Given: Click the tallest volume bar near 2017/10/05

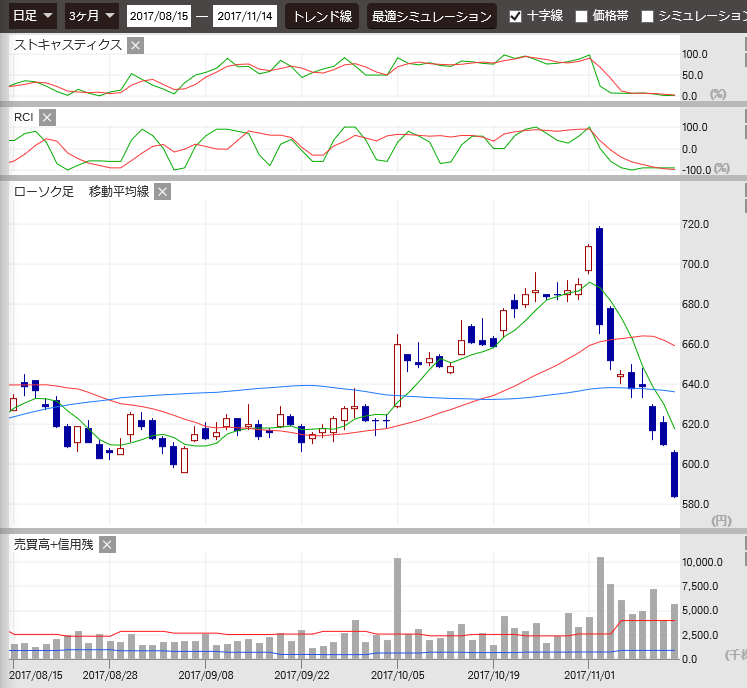Looking at the screenshot, I should pos(397,608).
